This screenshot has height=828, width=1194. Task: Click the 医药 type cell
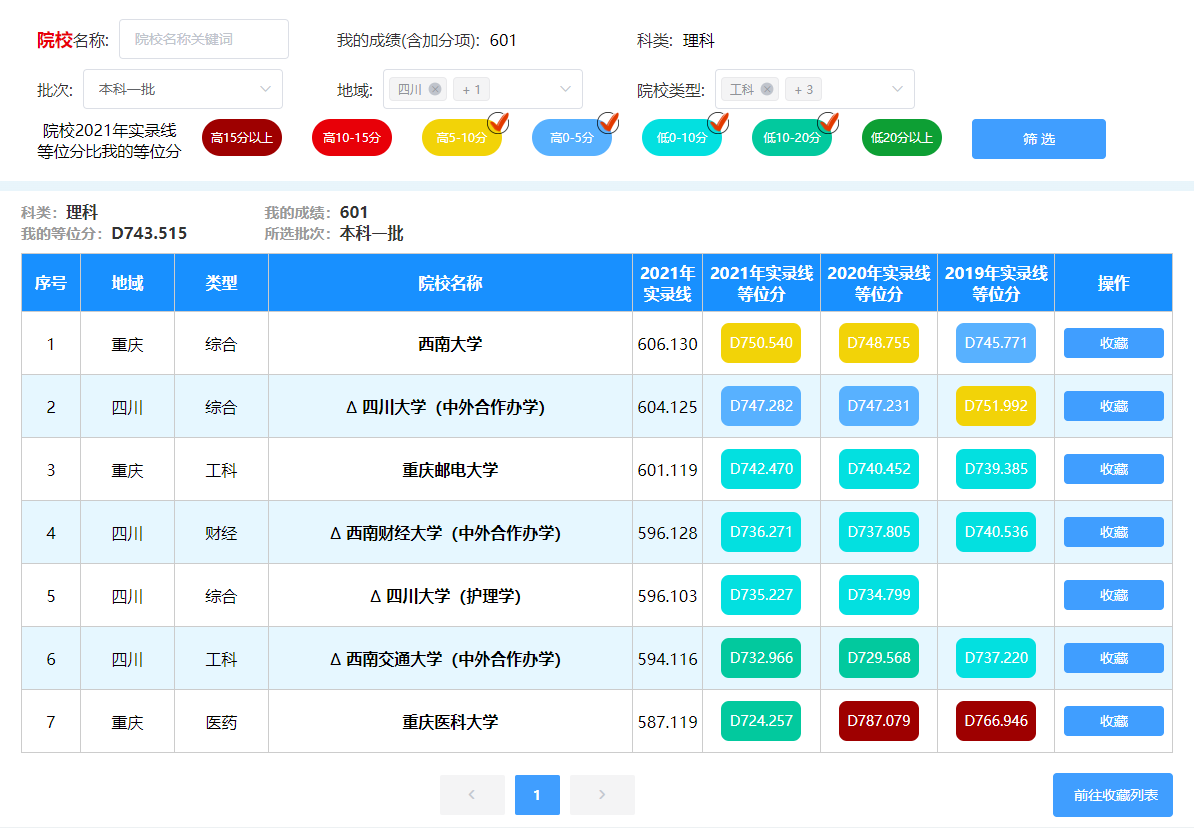pos(221,722)
